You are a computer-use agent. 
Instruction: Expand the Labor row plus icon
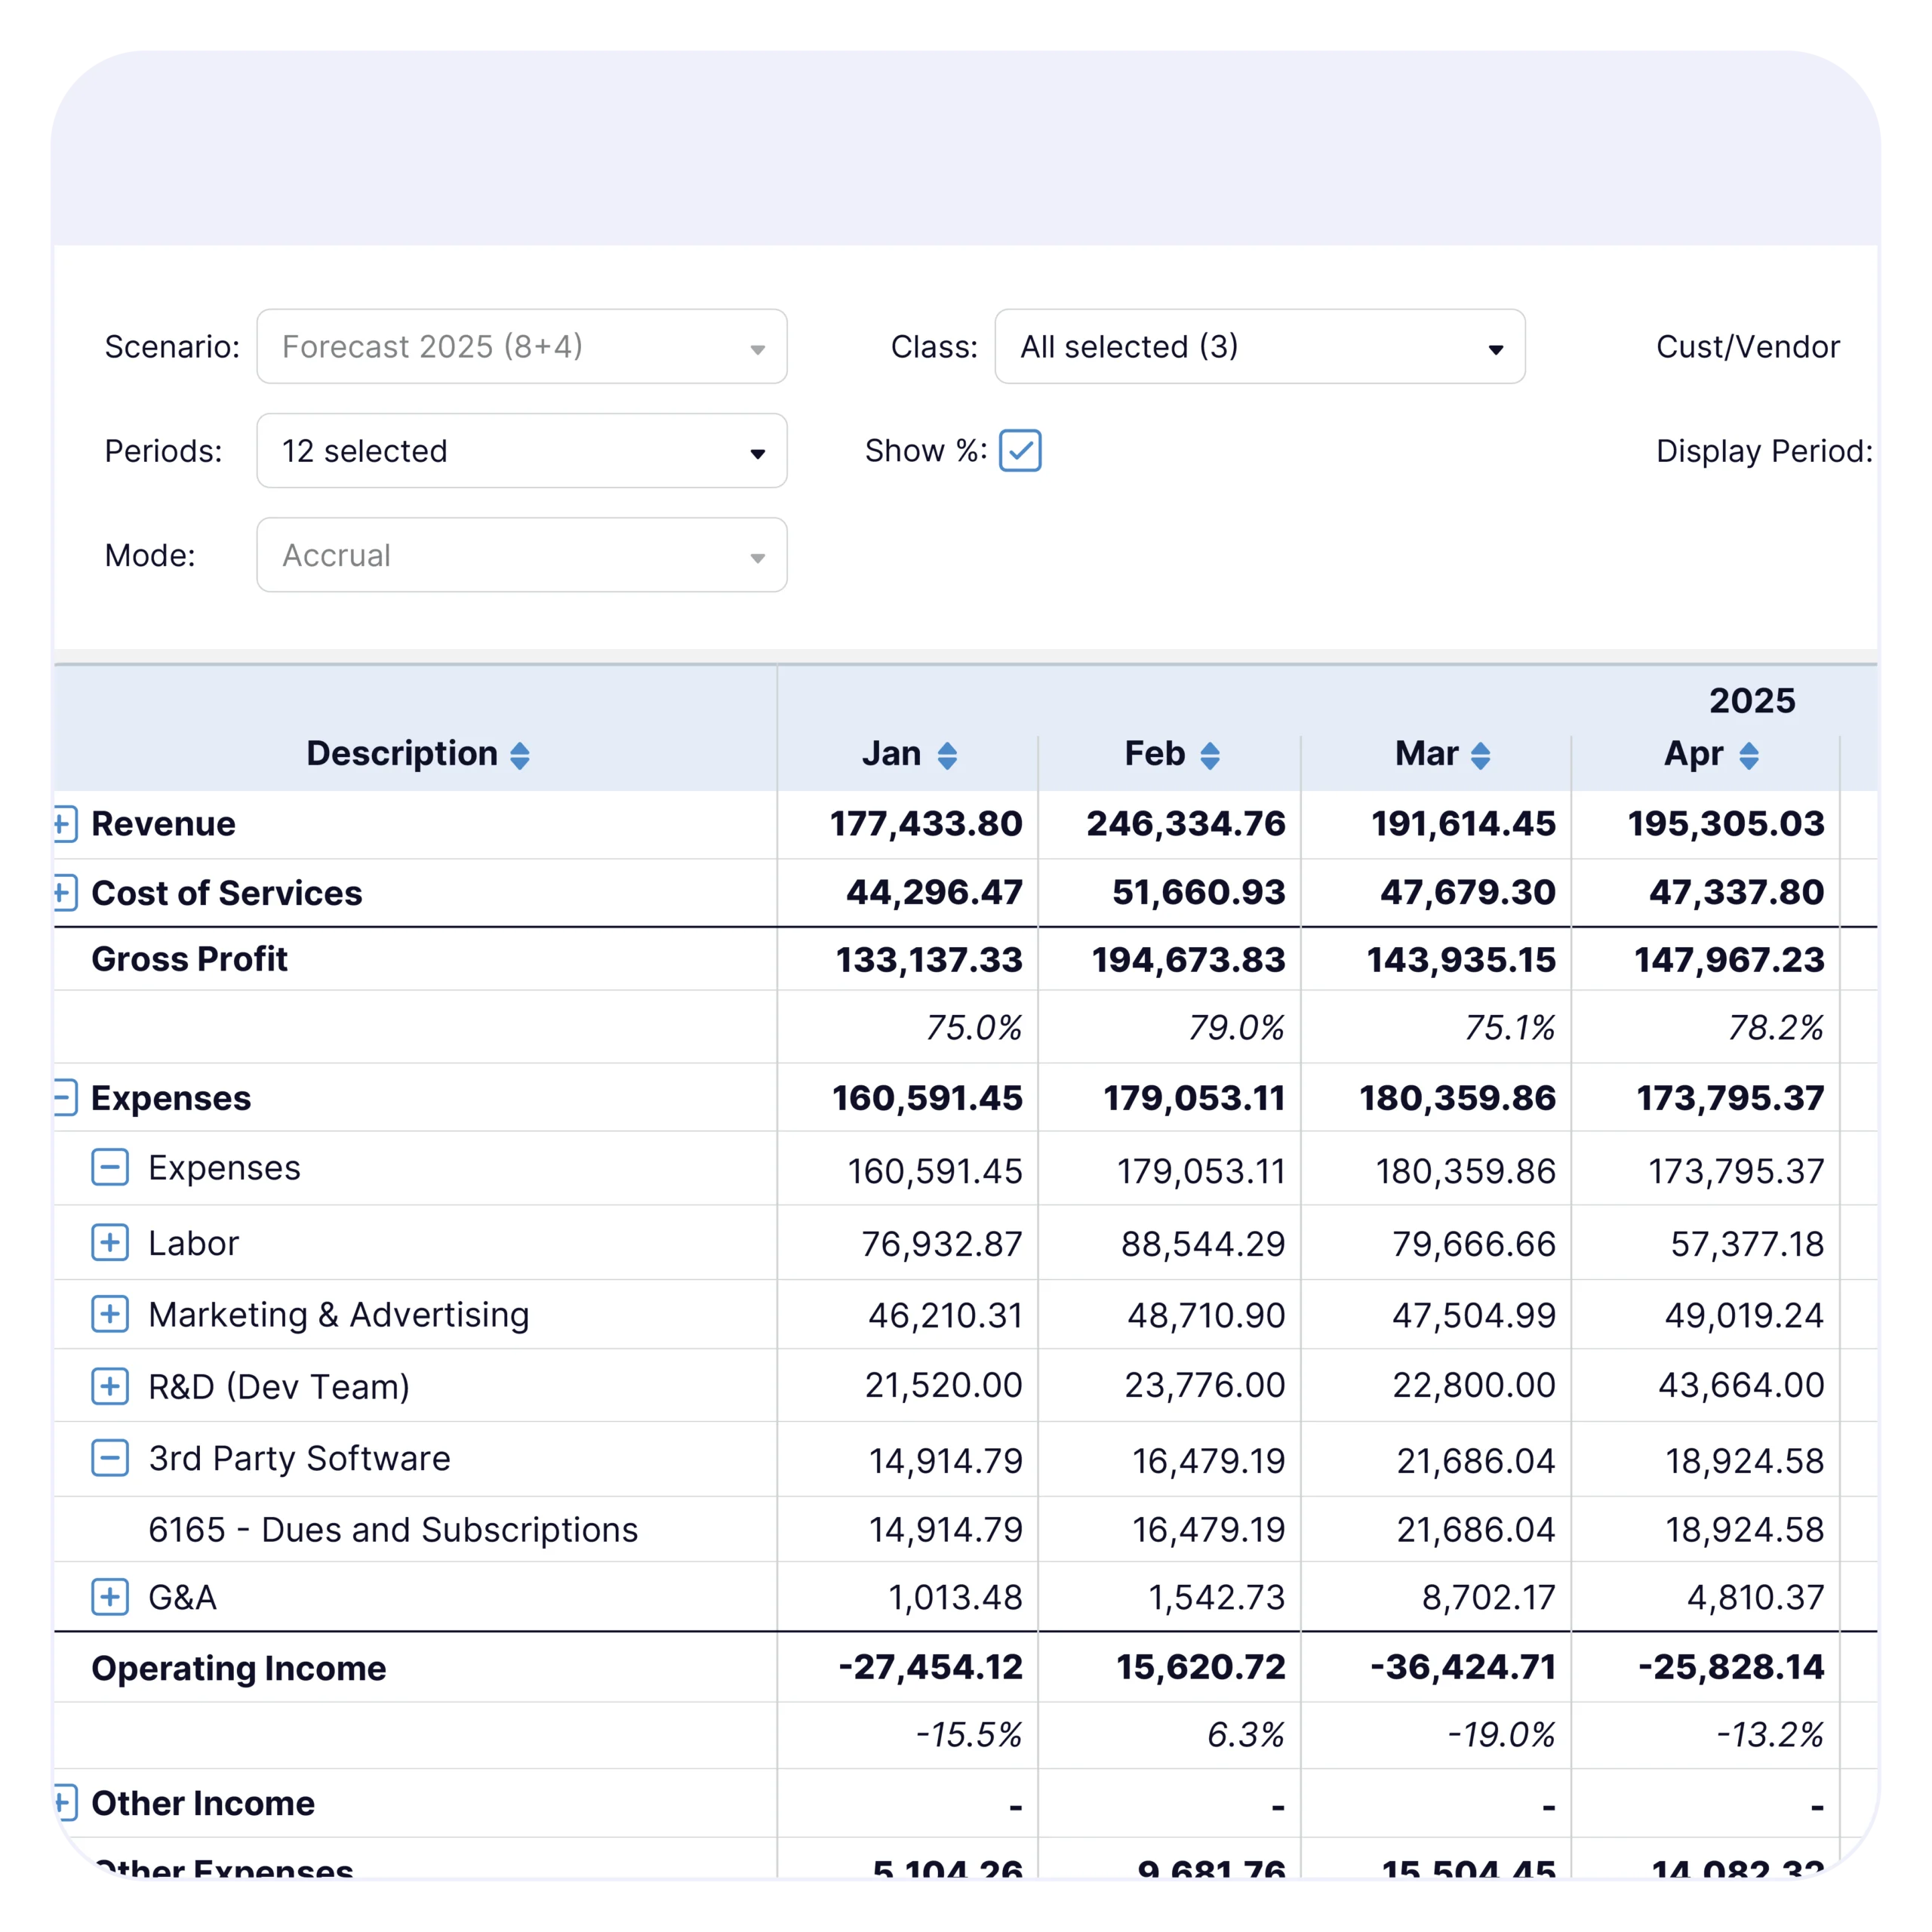pos(110,1242)
